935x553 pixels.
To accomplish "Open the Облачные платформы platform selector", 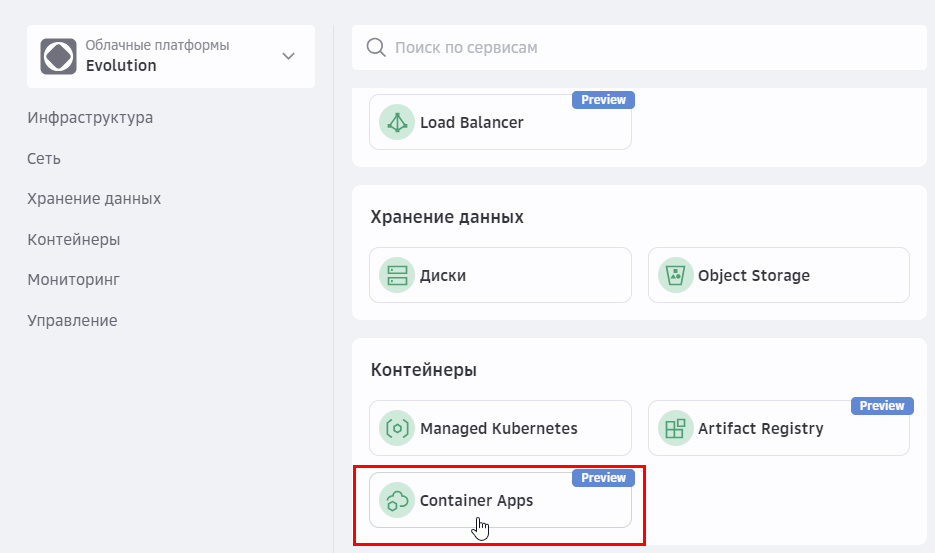I will click(x=170, y=56).
